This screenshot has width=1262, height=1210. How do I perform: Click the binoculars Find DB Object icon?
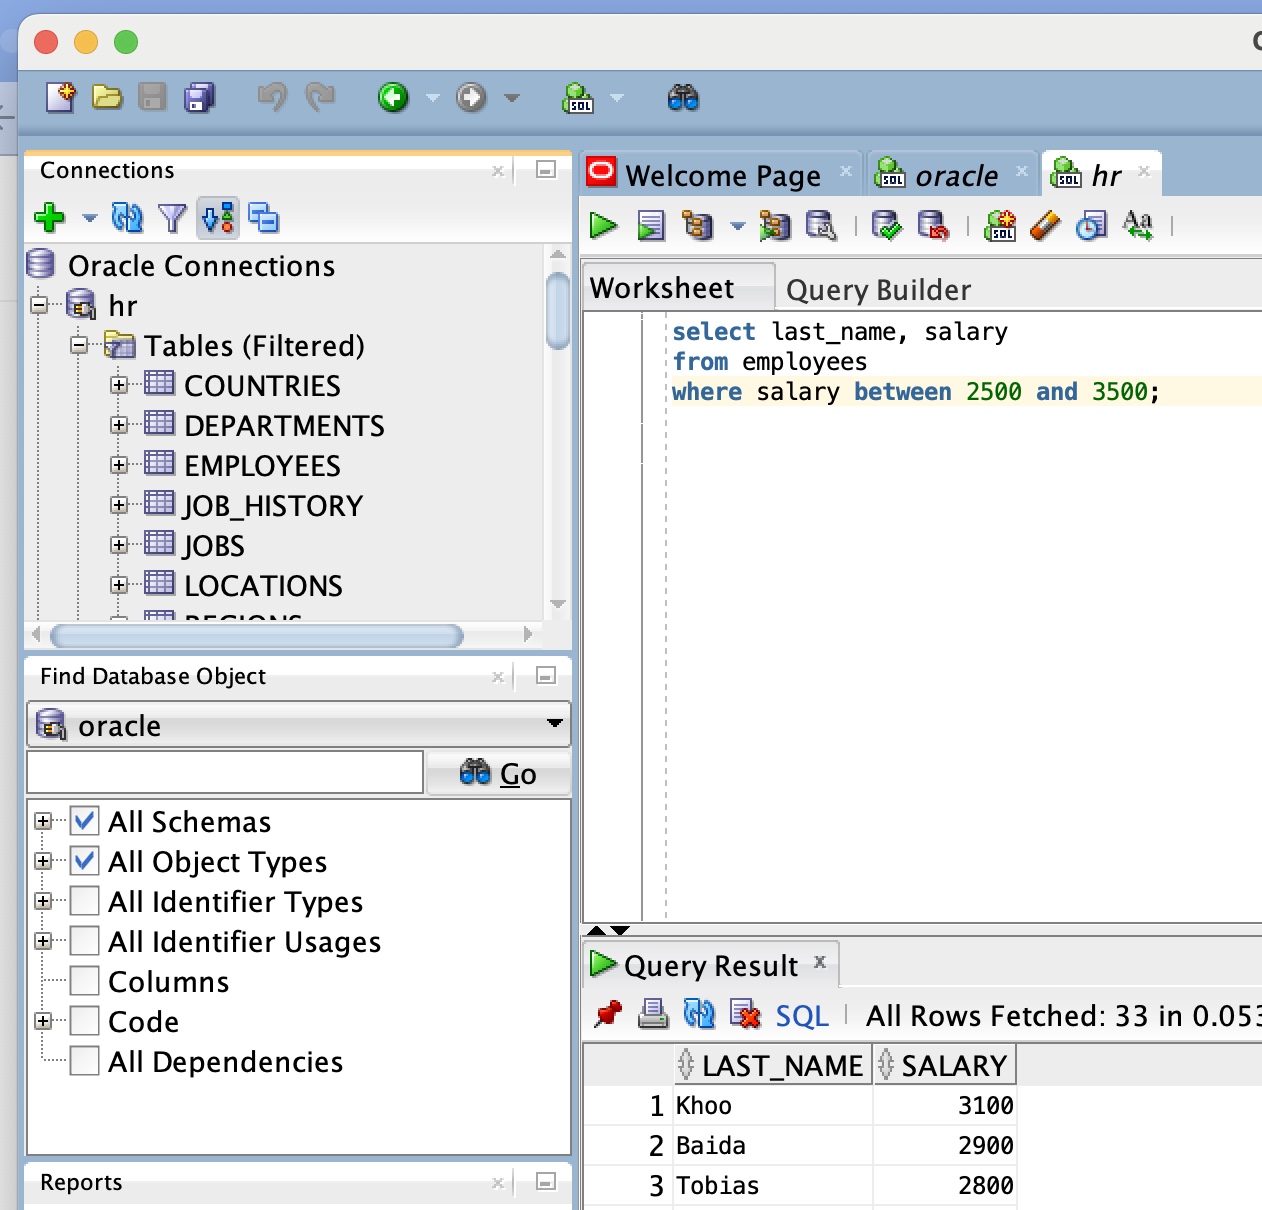click(683, 97)
